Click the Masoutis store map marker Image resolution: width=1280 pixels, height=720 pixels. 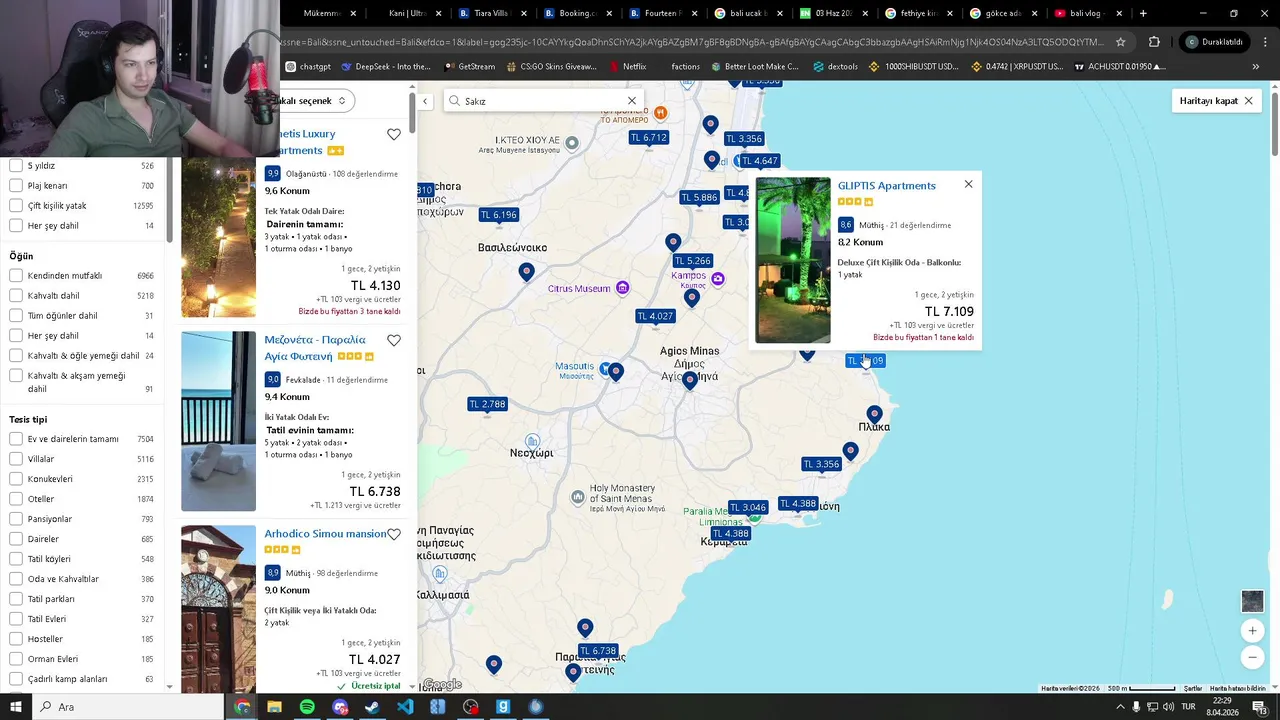coord(605,369)
